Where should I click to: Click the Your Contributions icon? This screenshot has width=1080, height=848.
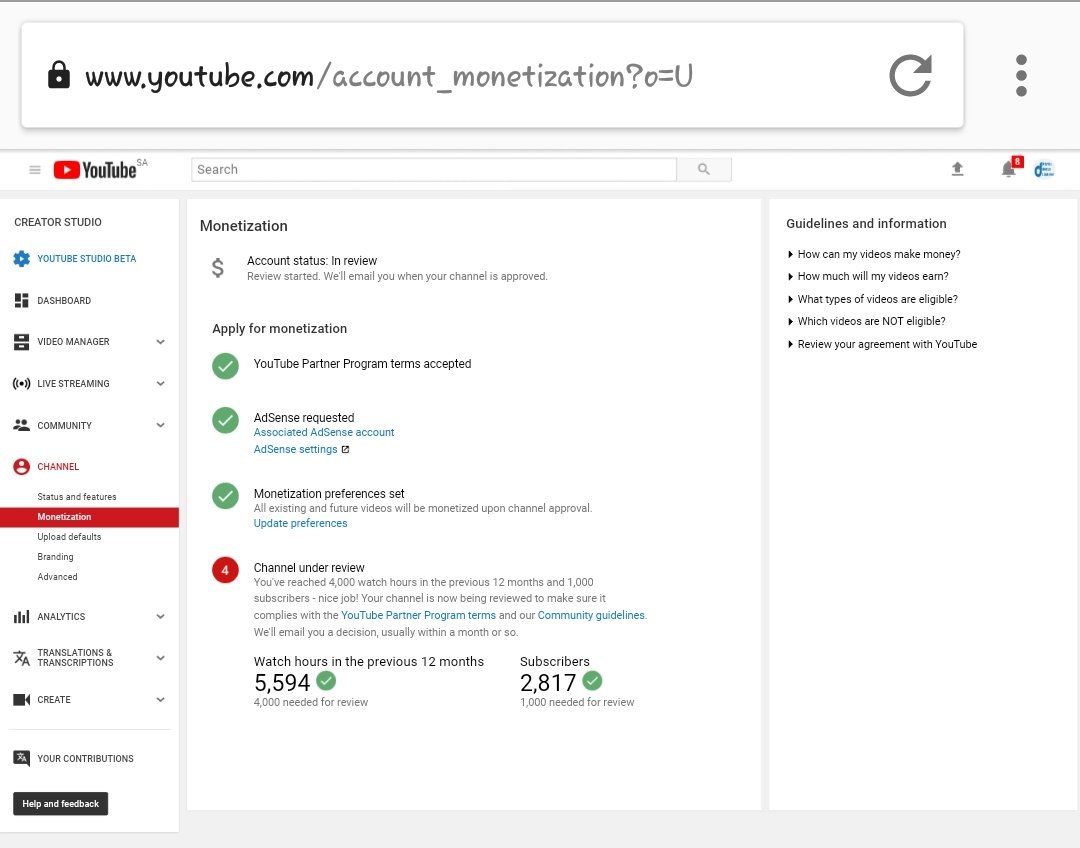click(x=21, y=758)
